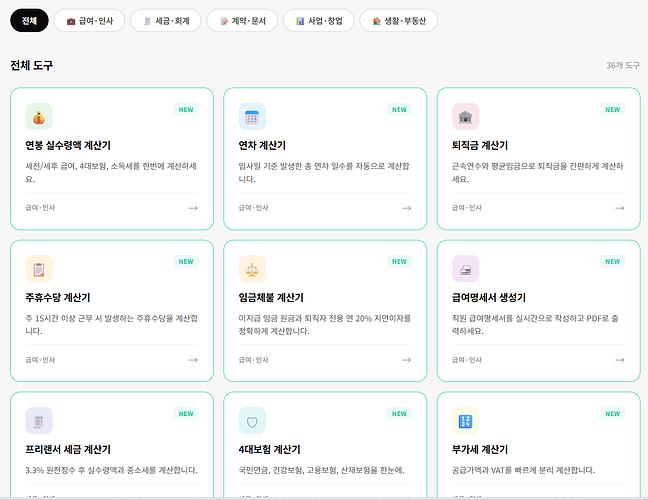
Task: Open the 세금·회계 category tab
Action: (x=168, y=21)
